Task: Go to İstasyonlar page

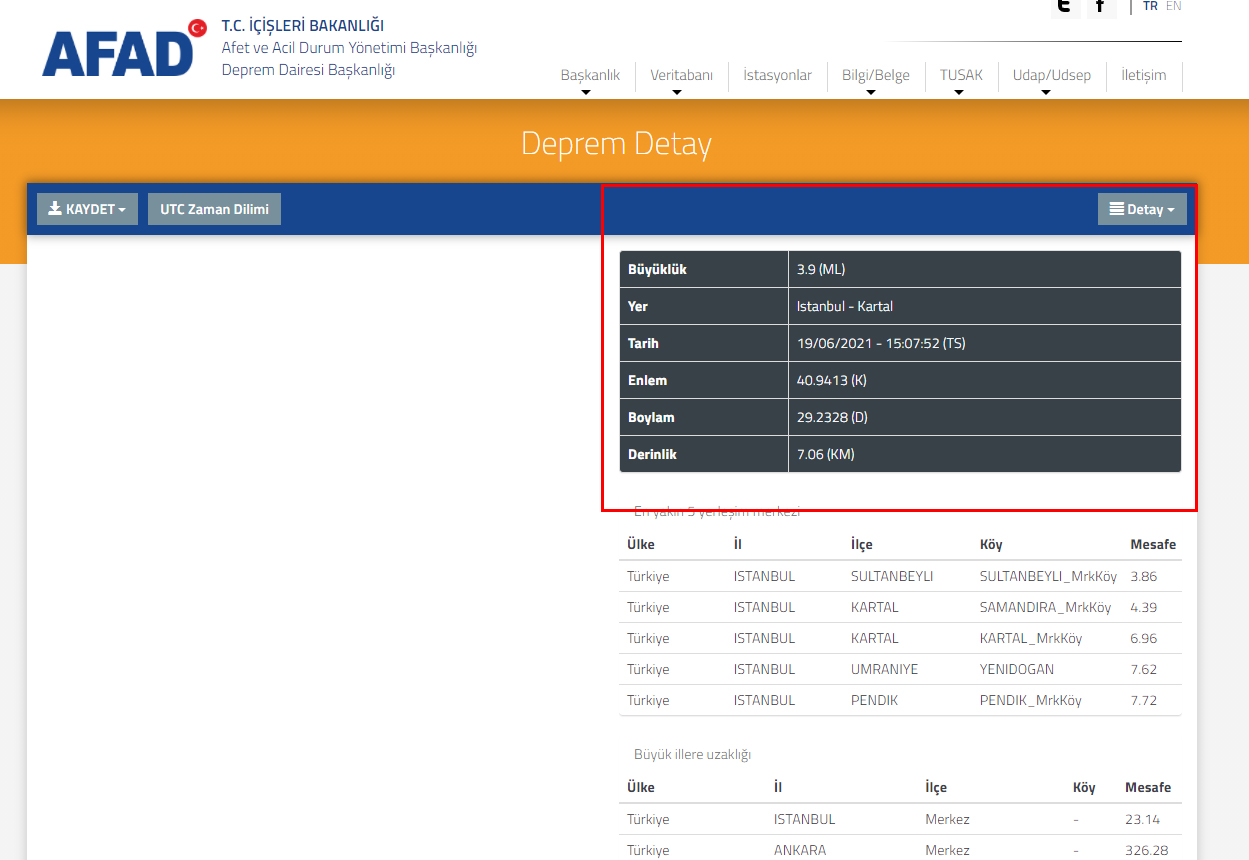Action: [x=777, y=75]
